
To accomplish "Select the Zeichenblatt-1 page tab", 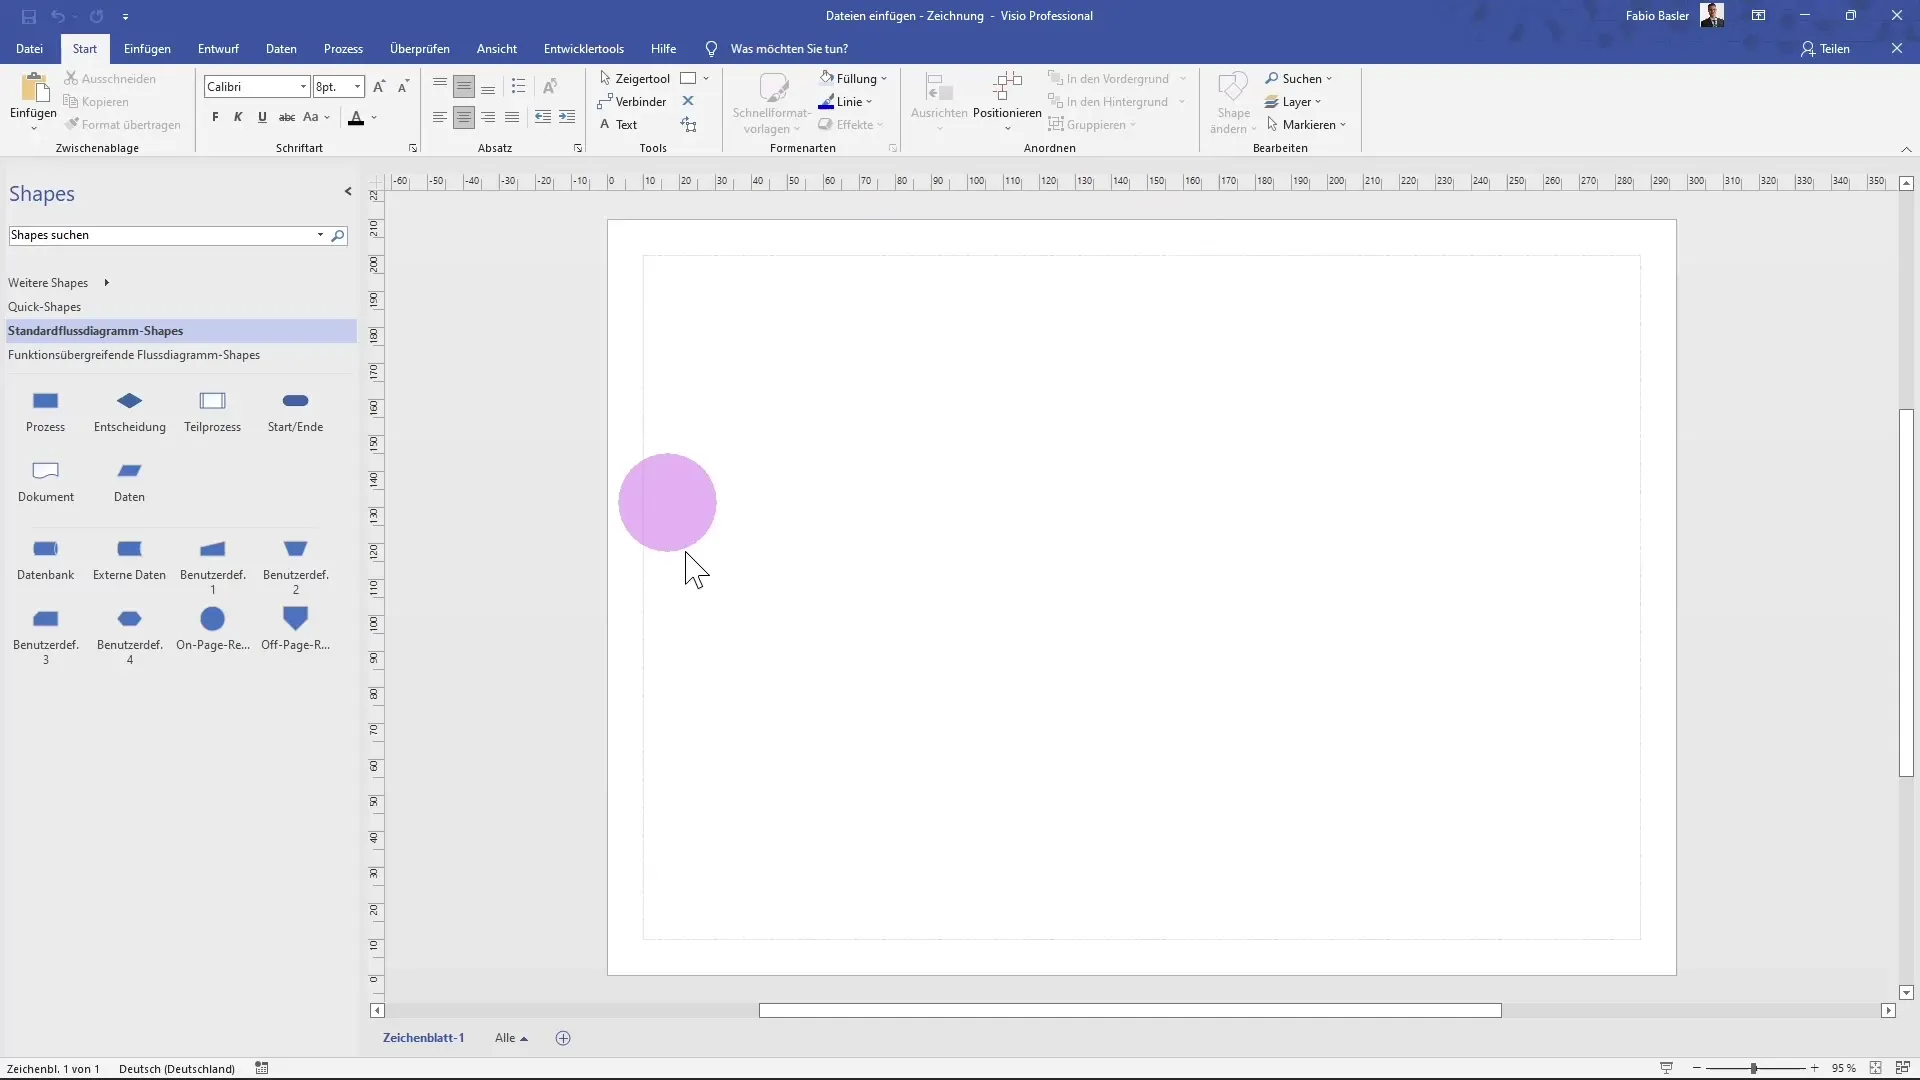I will (423, 1038).
